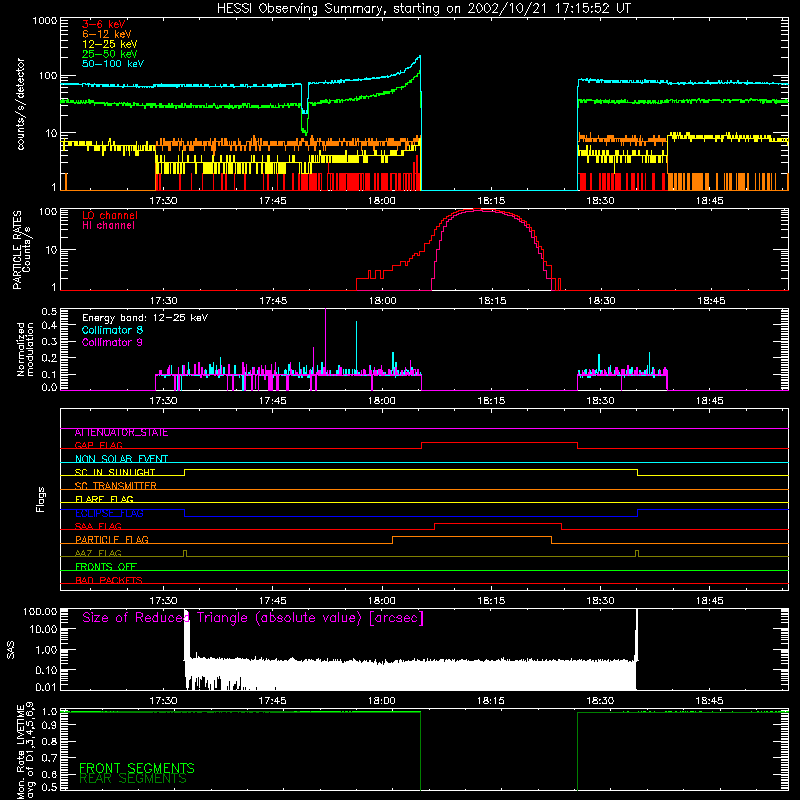Viewport: 800px width, 800px height.
Task: Click the 1.0 y-axis value on livetime plot
Action: tap(49, 711)
